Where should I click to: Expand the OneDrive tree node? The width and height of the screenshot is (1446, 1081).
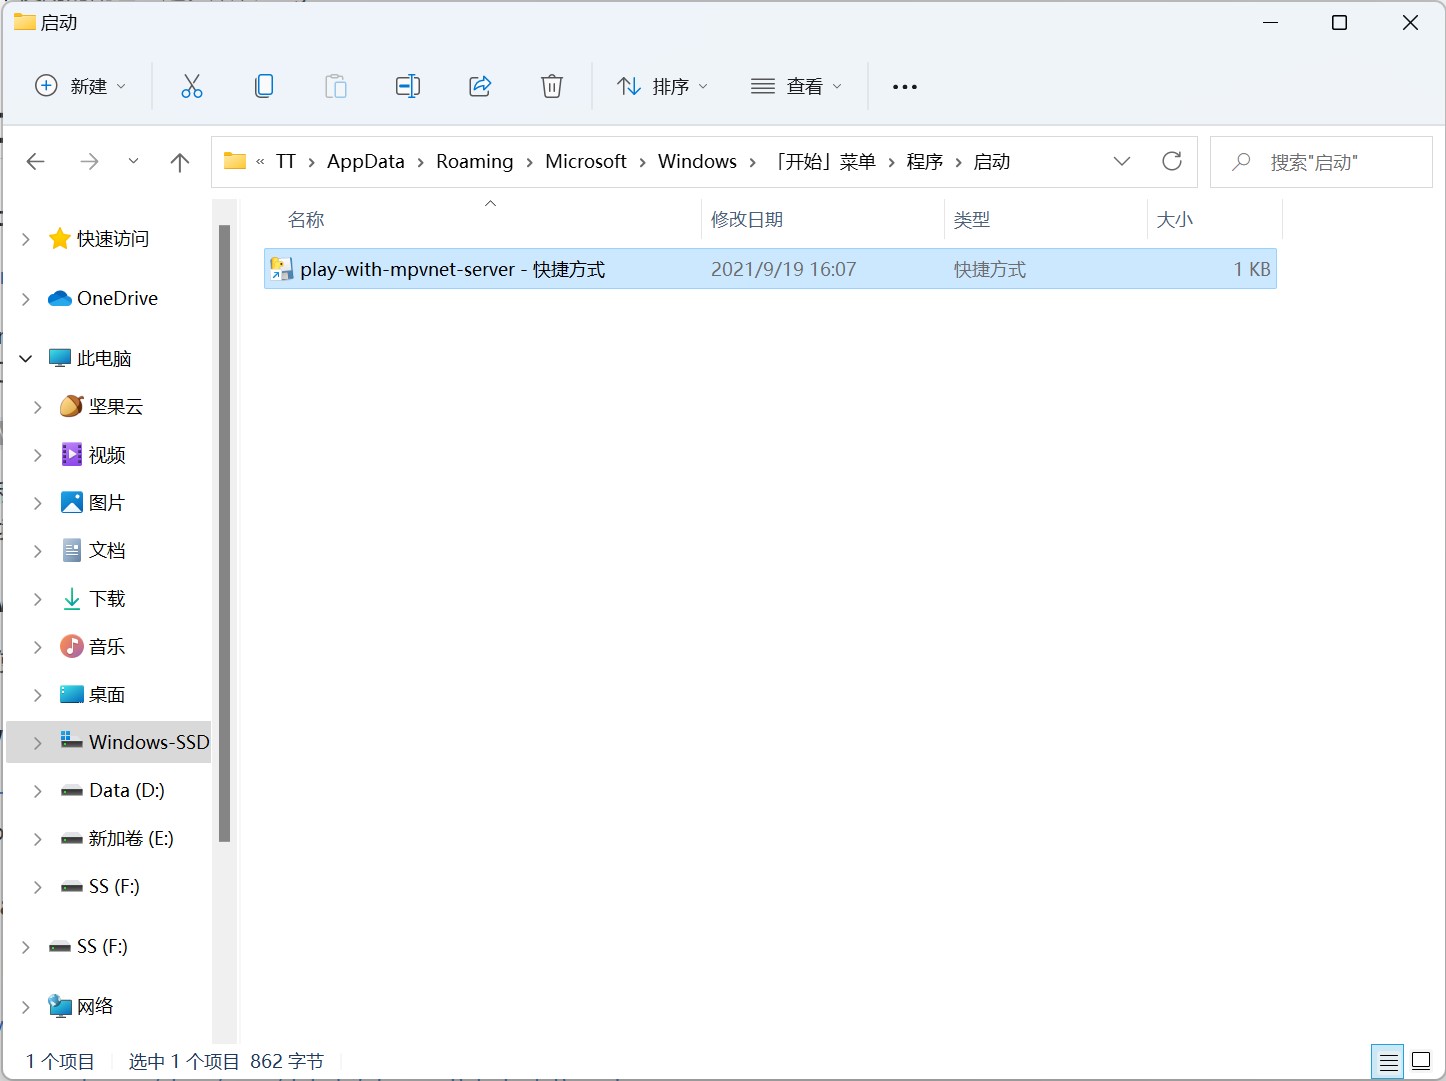26,298
